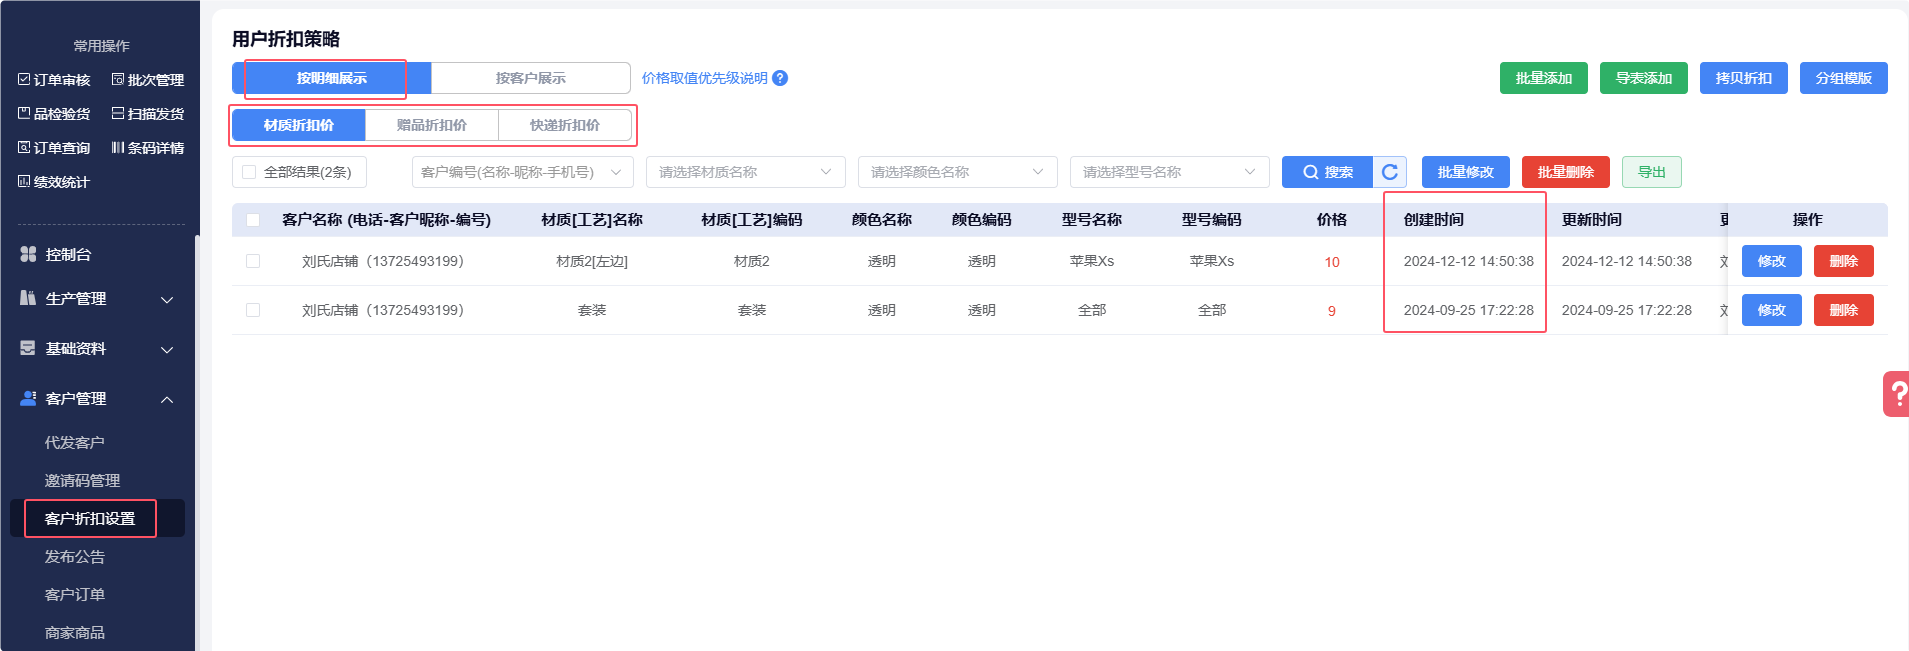Open 代发客户 menu item
The image size is (1909, 651).
(x=75, y=443)
